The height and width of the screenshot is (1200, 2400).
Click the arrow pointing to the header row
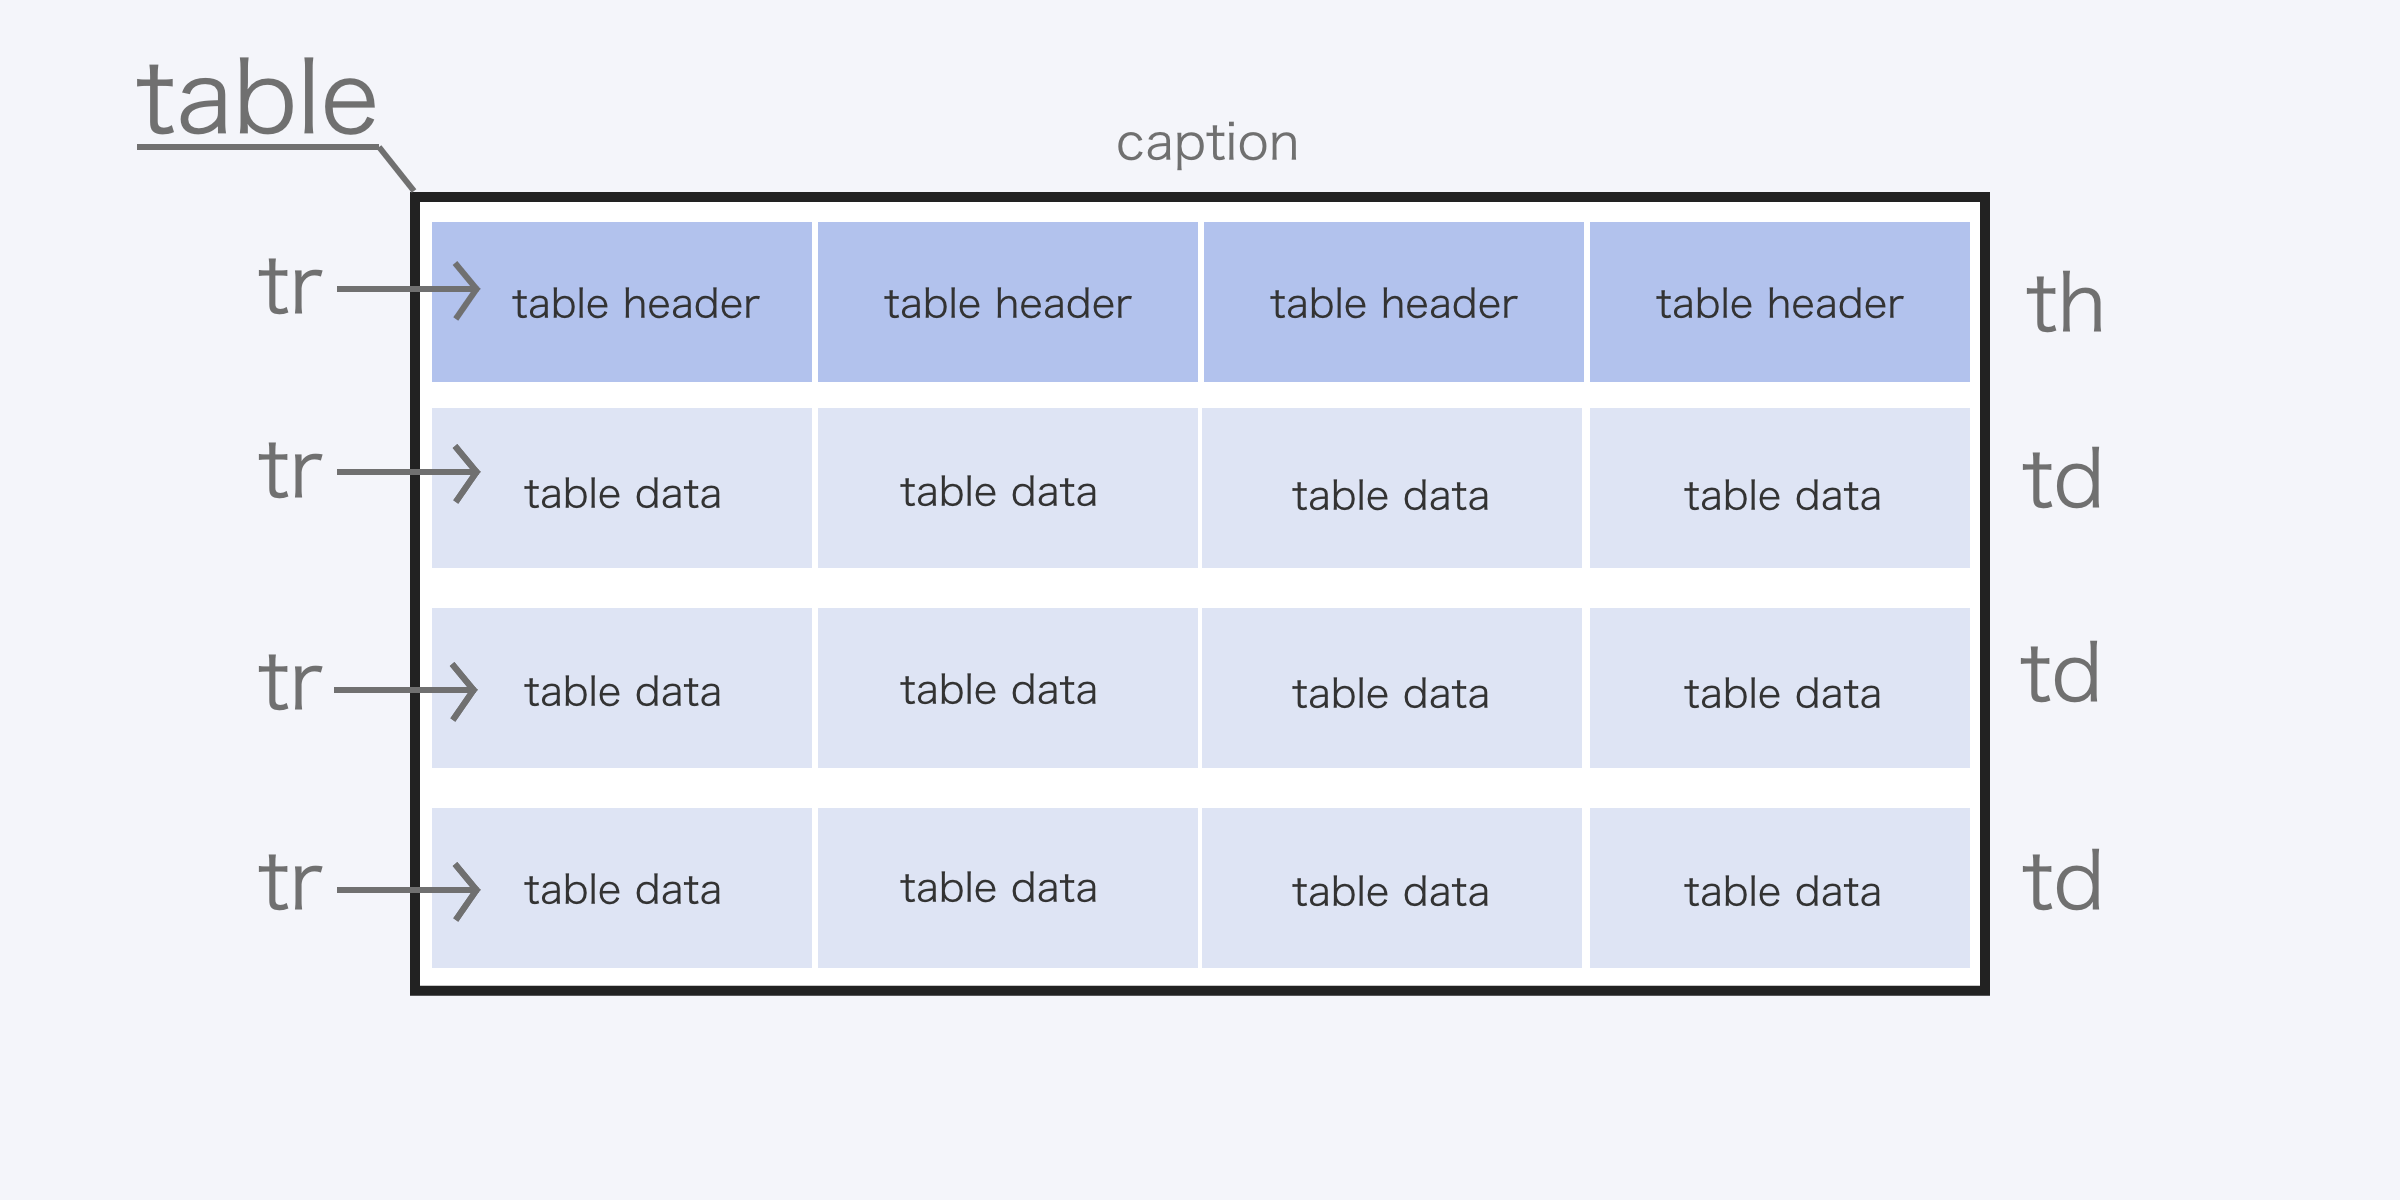[x=408, y=291]
